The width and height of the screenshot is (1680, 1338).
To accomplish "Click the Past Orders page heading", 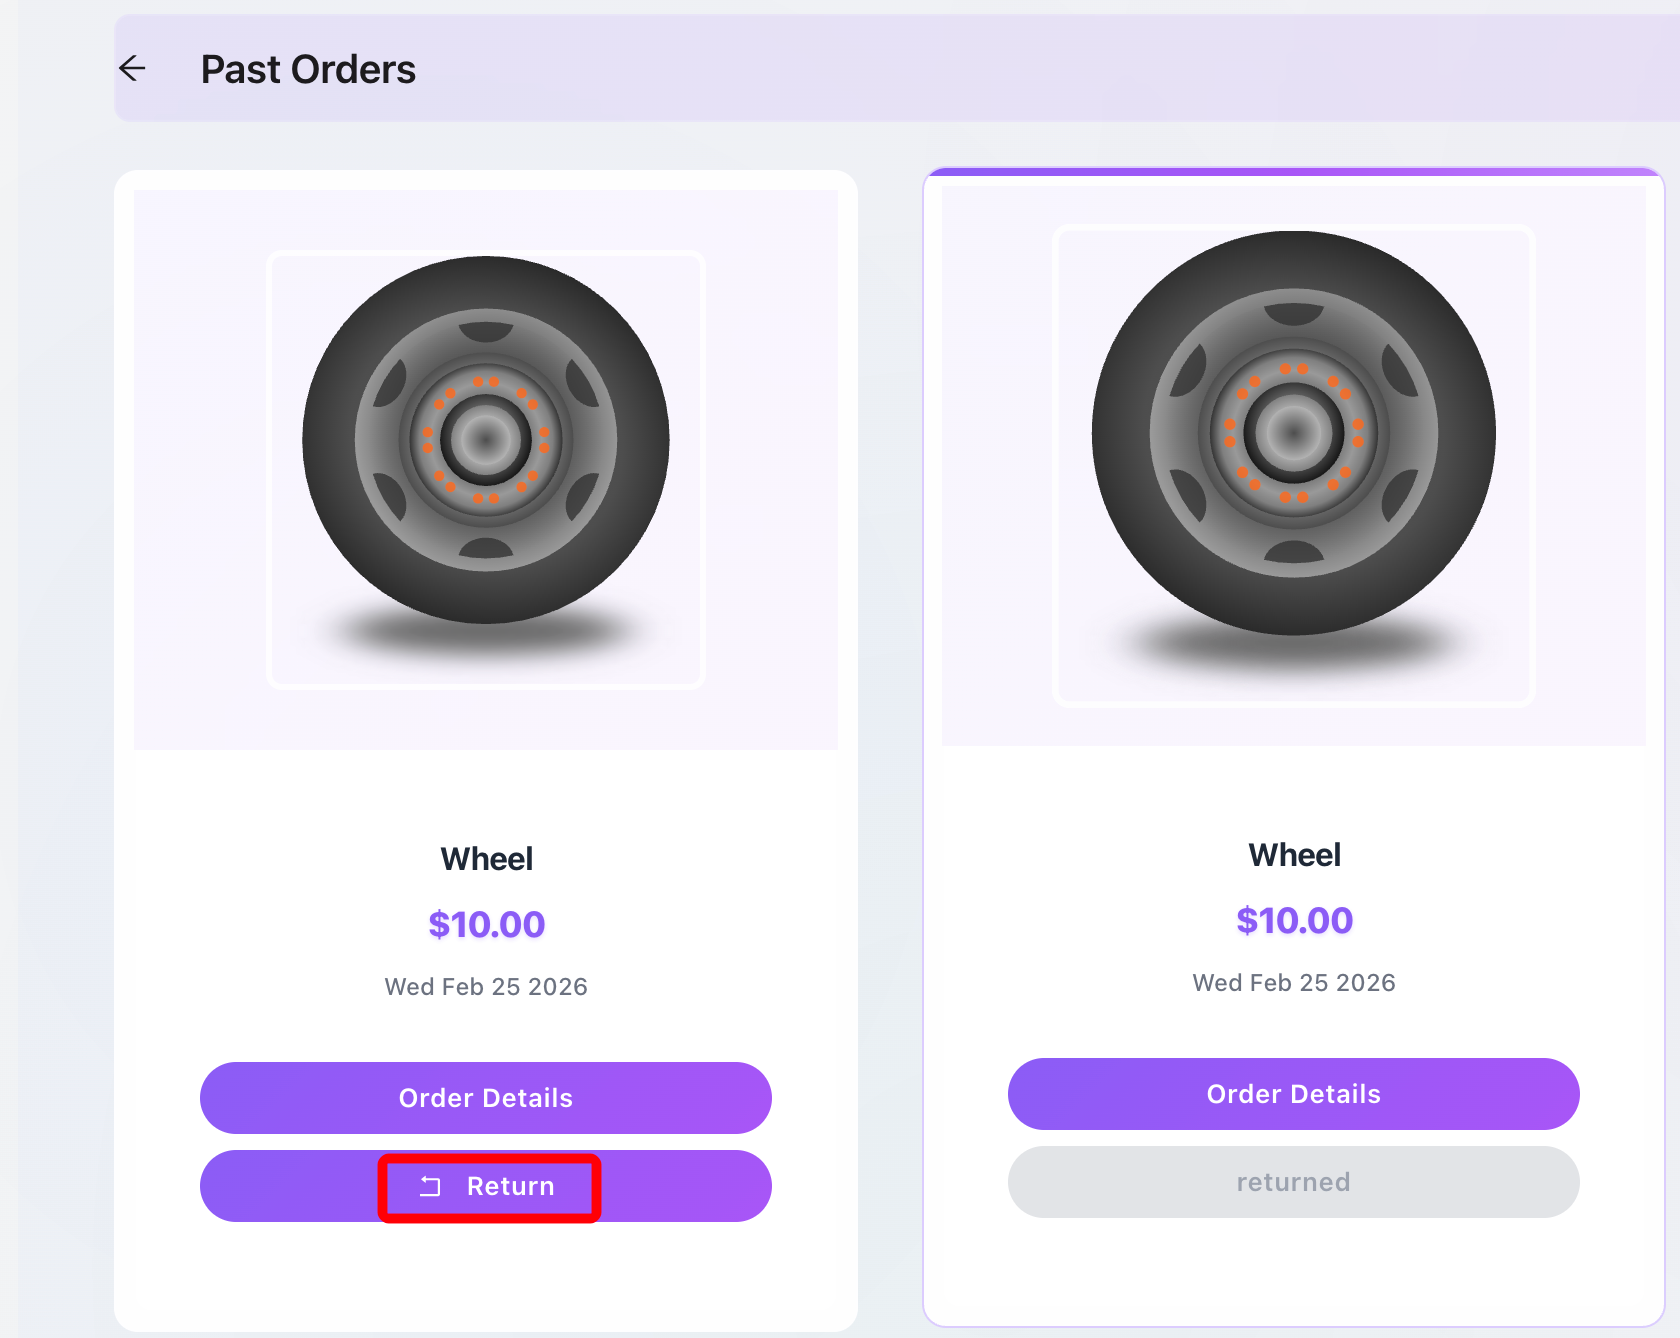I will click(x=308, y=70).
